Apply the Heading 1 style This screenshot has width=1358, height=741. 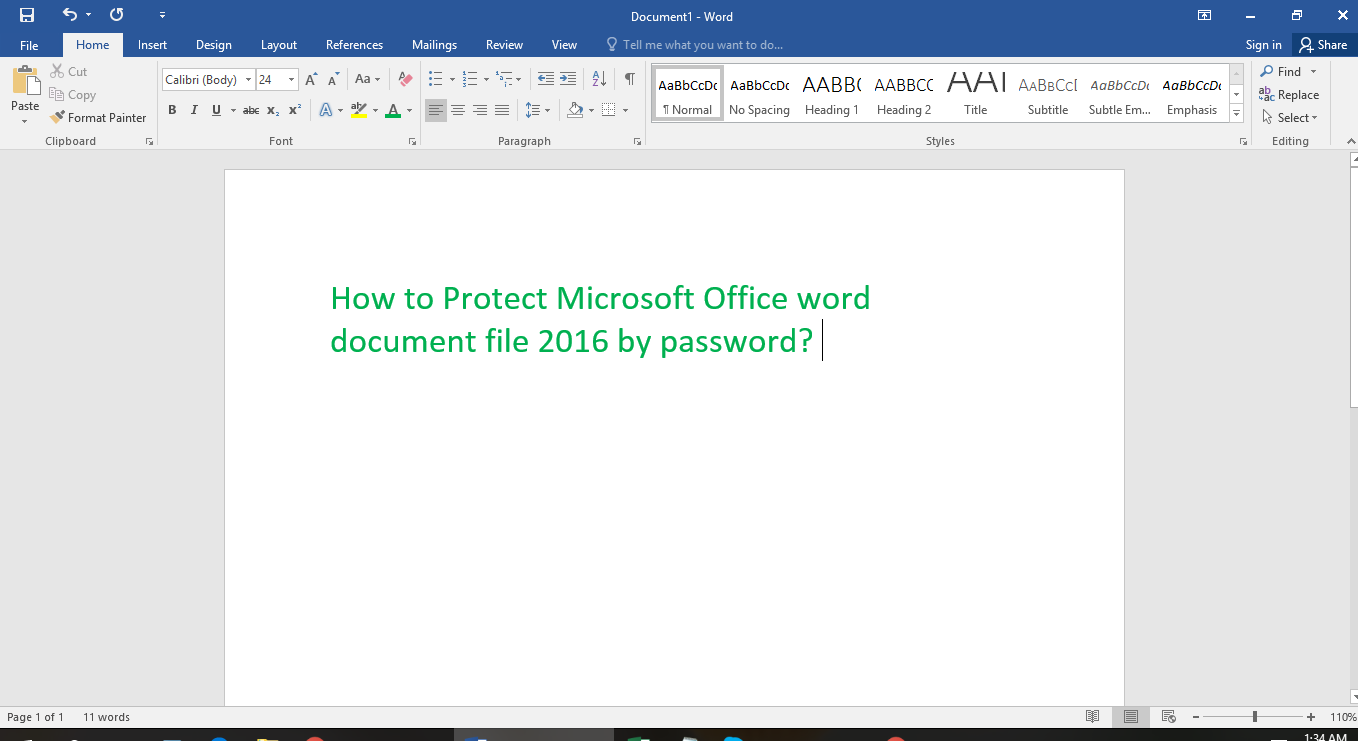point(831,92)
